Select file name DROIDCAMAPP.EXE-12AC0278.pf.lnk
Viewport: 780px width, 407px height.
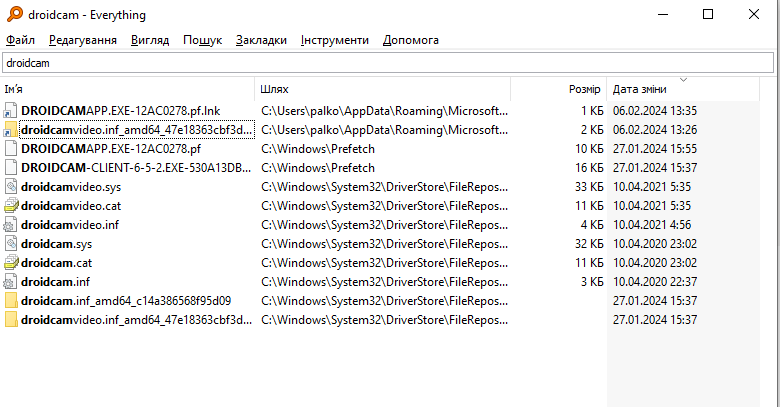[x=120, y=111]
